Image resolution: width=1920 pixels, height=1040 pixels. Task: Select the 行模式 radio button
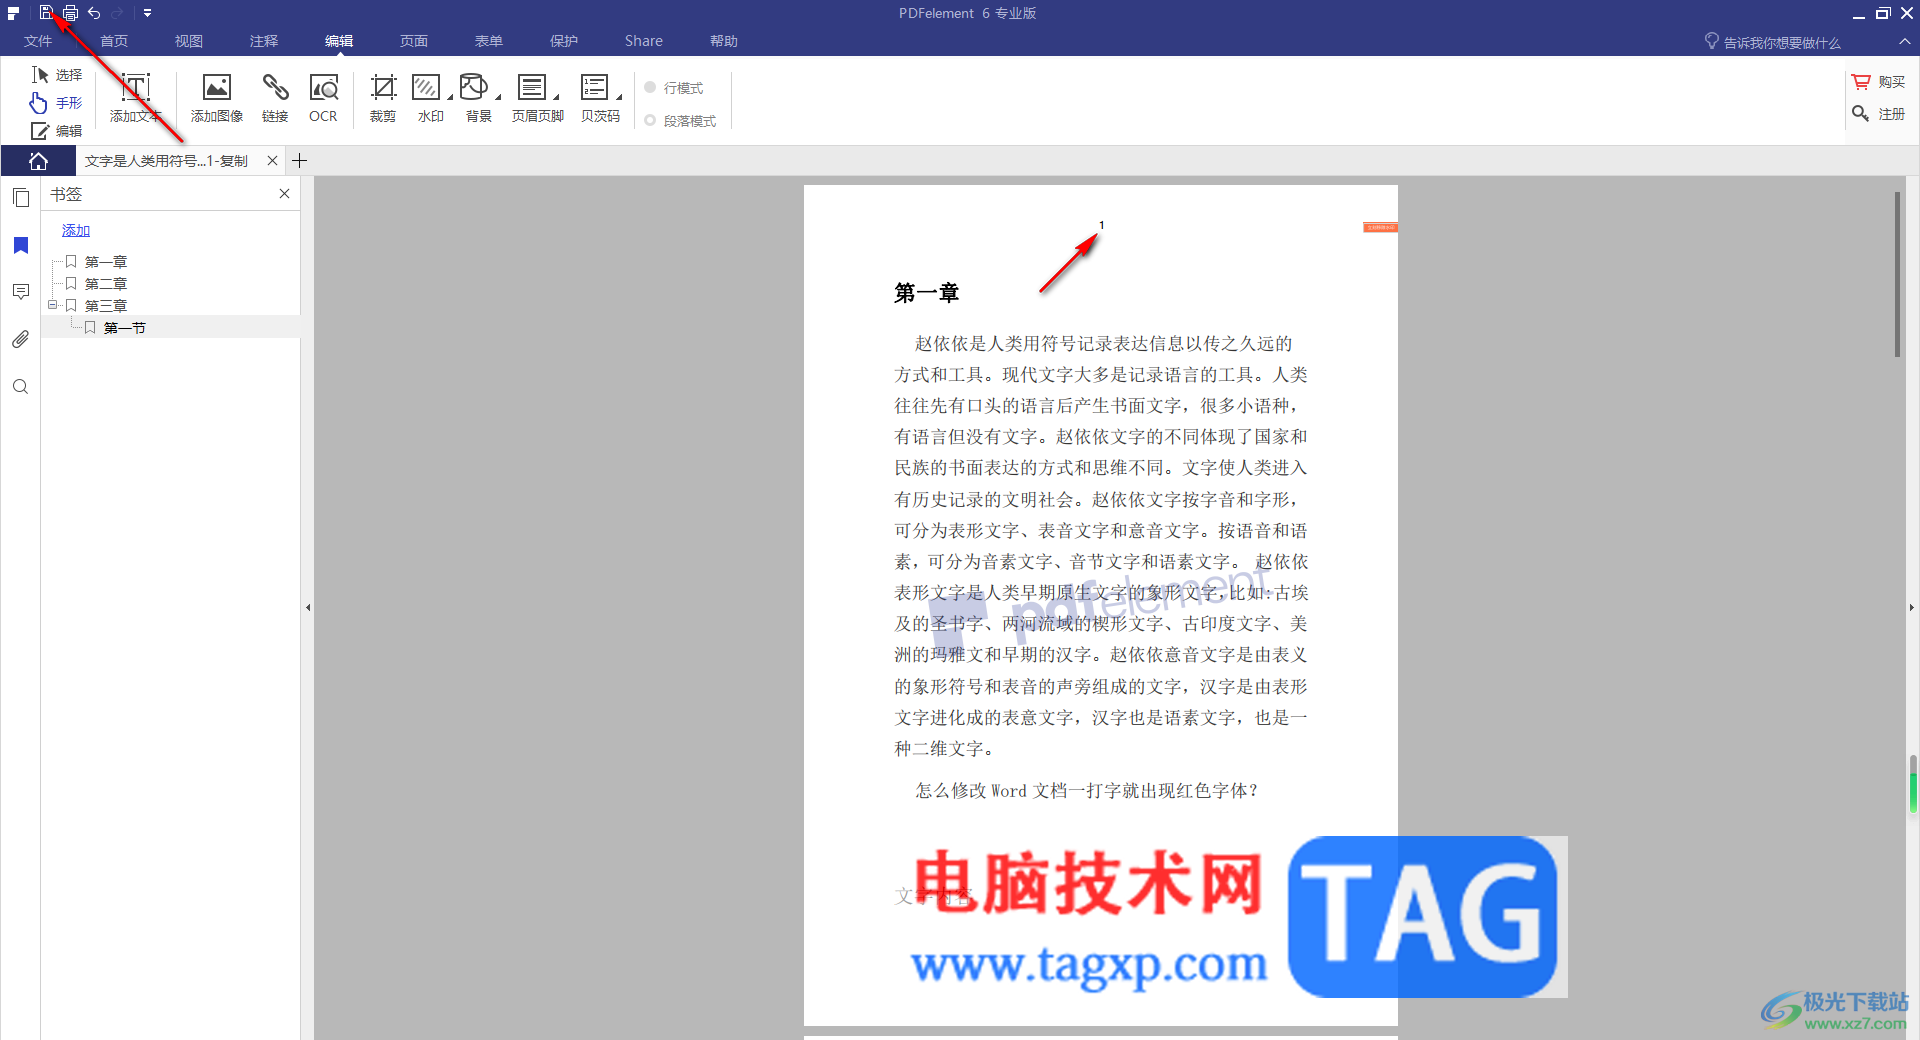(x=650, y=88)
